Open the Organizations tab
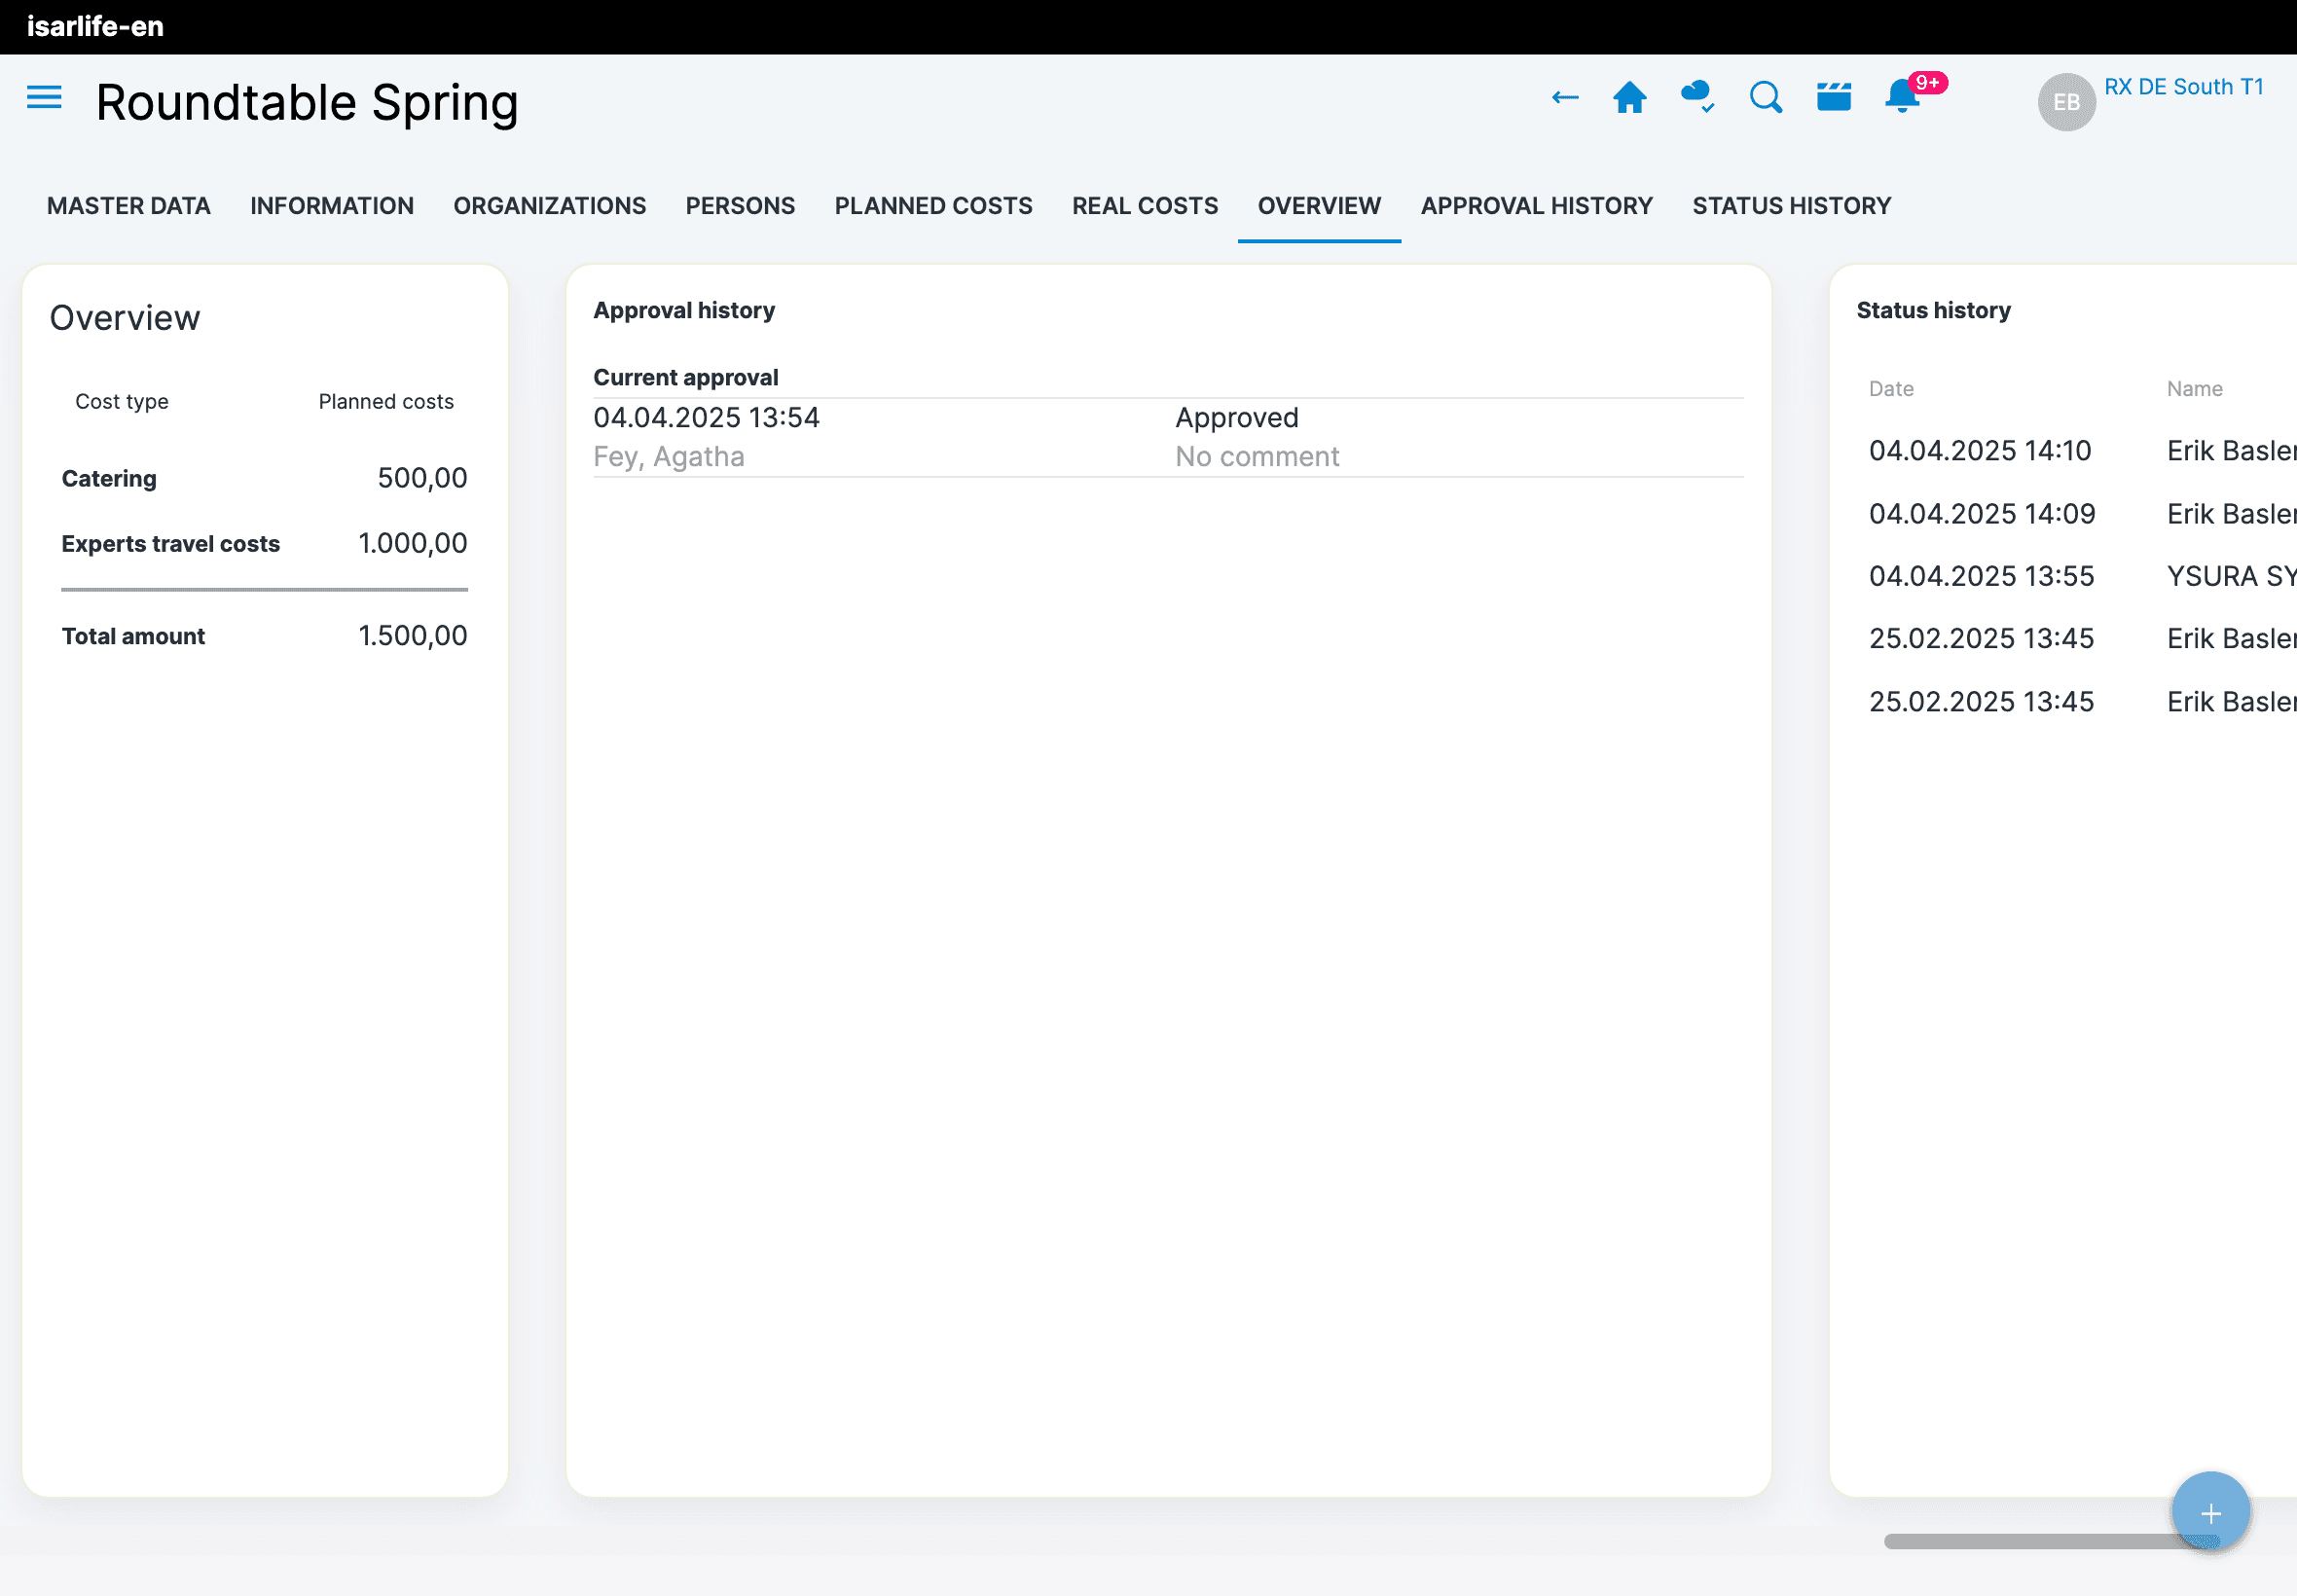Screen dimensions: 2297x1596 (x=549, y=206)
